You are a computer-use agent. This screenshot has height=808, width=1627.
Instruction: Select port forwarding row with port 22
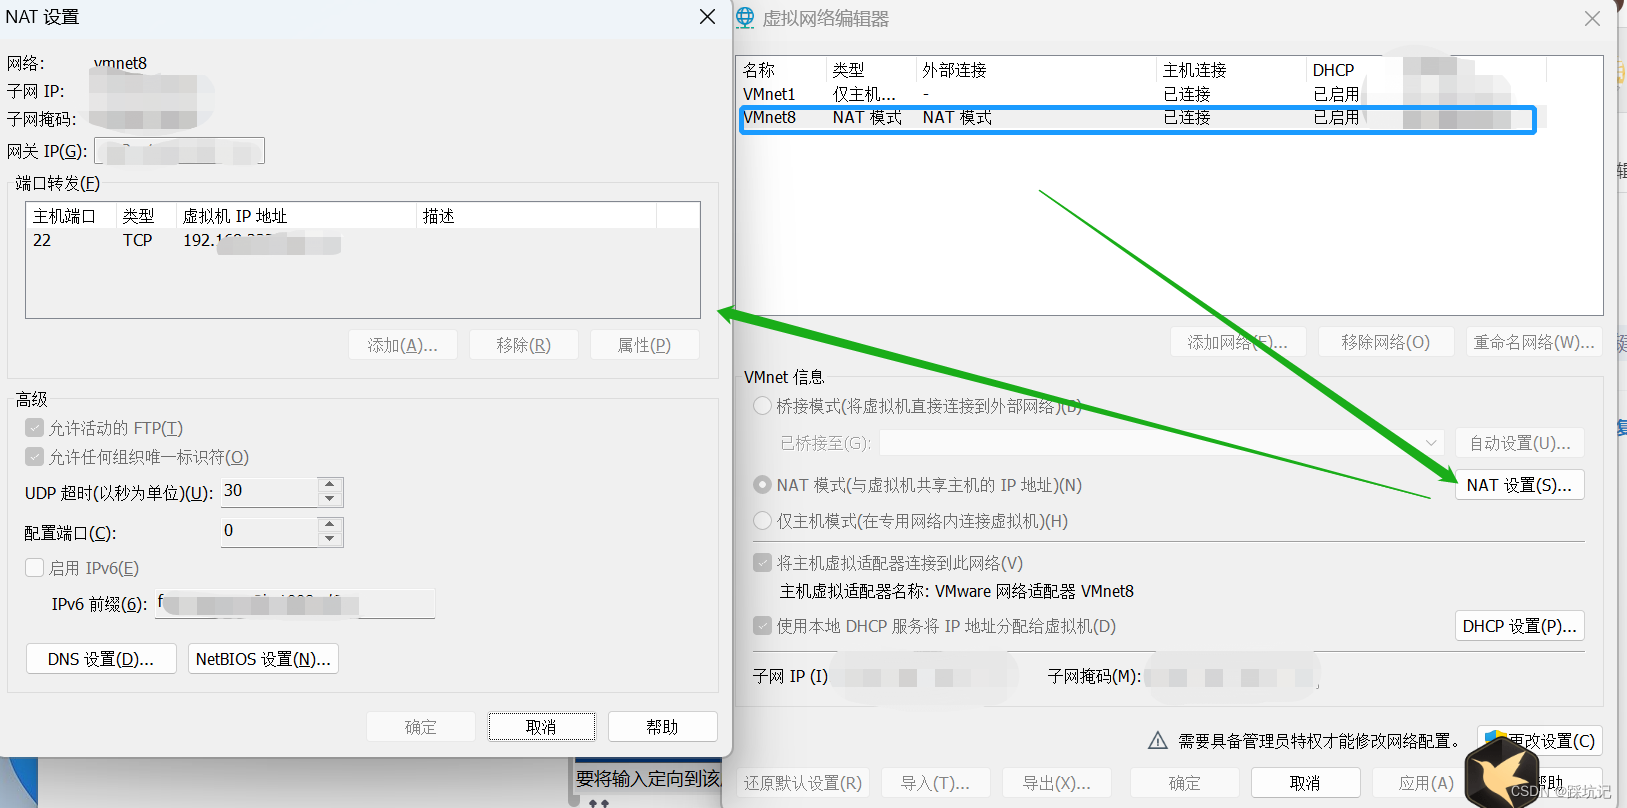[x=362, y=241]
